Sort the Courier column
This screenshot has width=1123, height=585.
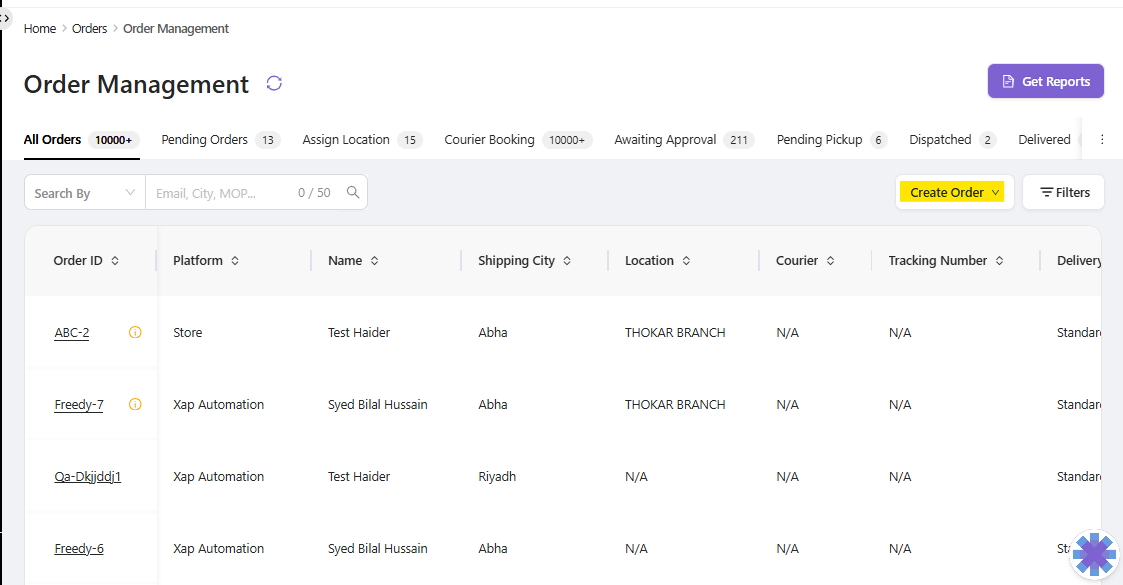(831, 261)
